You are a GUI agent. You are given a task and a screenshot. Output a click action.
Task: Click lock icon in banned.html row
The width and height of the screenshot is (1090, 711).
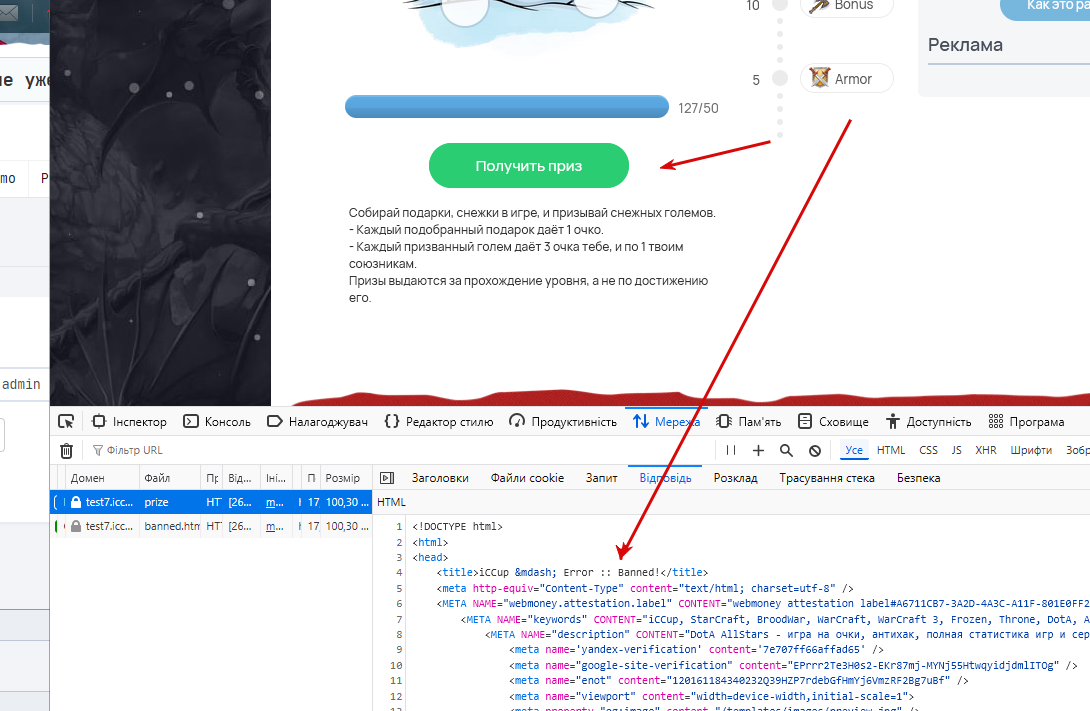click(x=76, y=526)
